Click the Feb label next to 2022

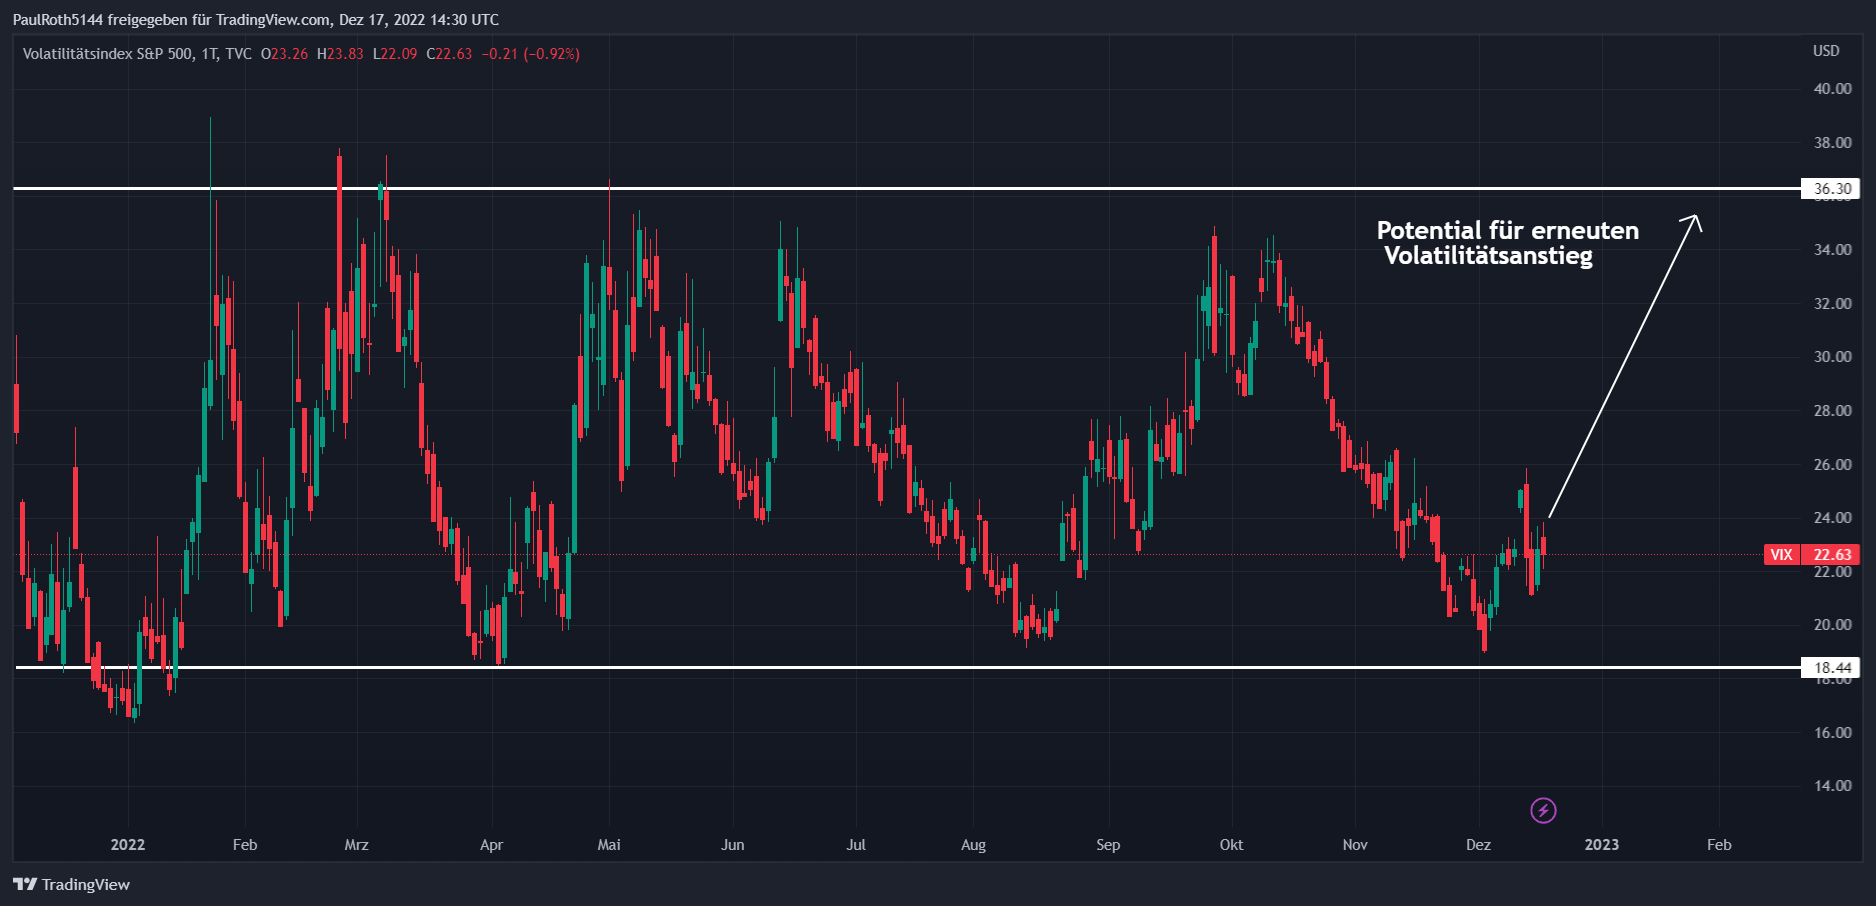tap(245, 845)
